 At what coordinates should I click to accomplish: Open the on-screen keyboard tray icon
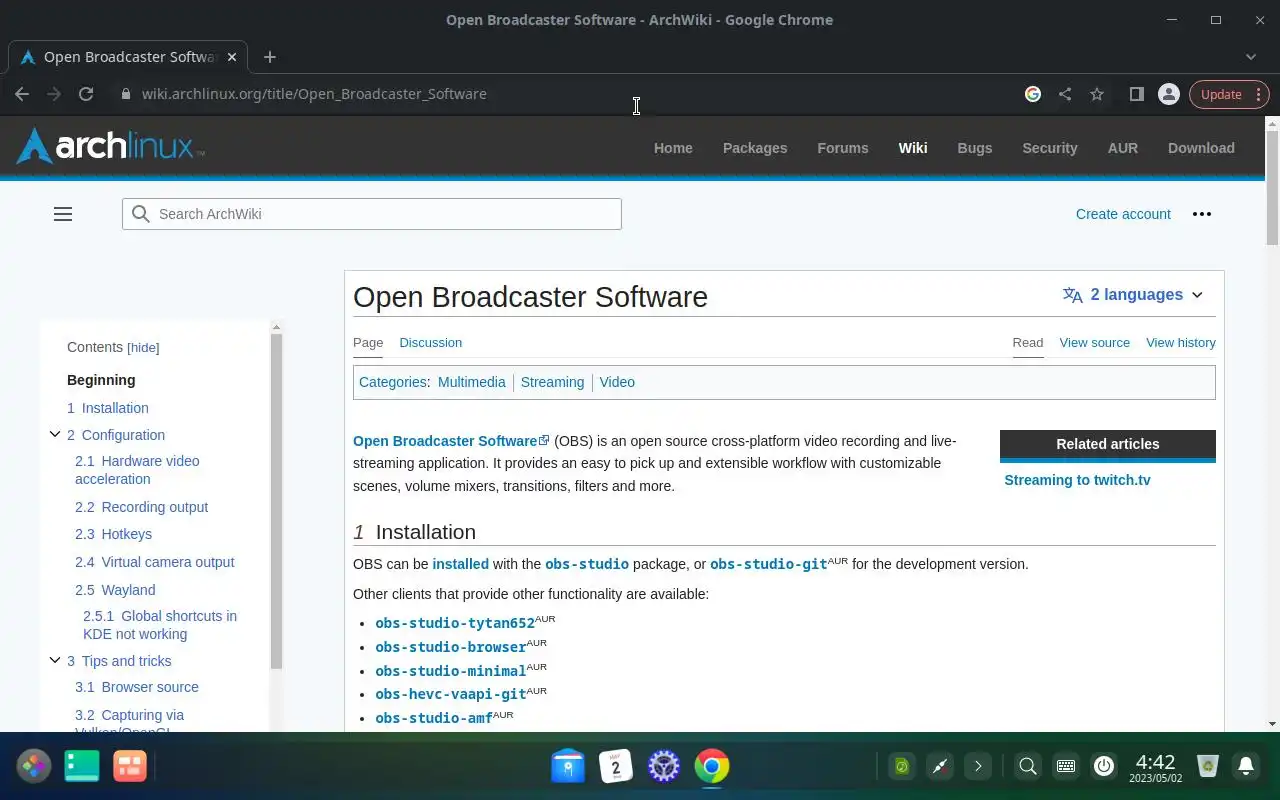[1066, 766]
